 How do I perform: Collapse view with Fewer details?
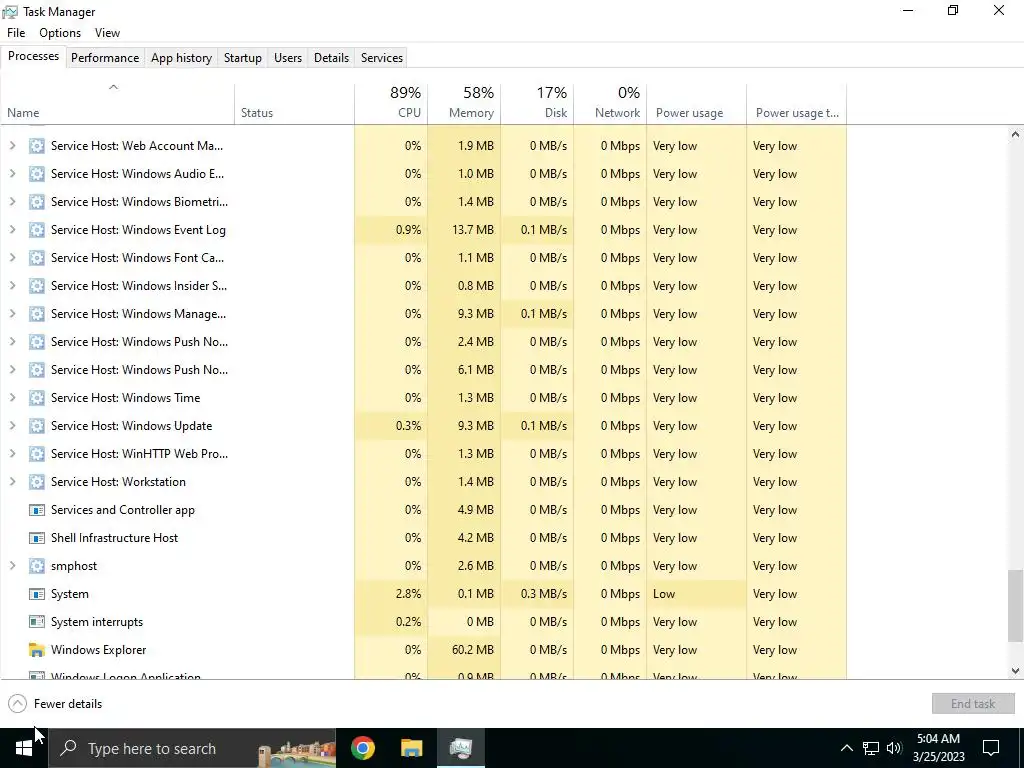pyautogui.click(x=56, y=703)
